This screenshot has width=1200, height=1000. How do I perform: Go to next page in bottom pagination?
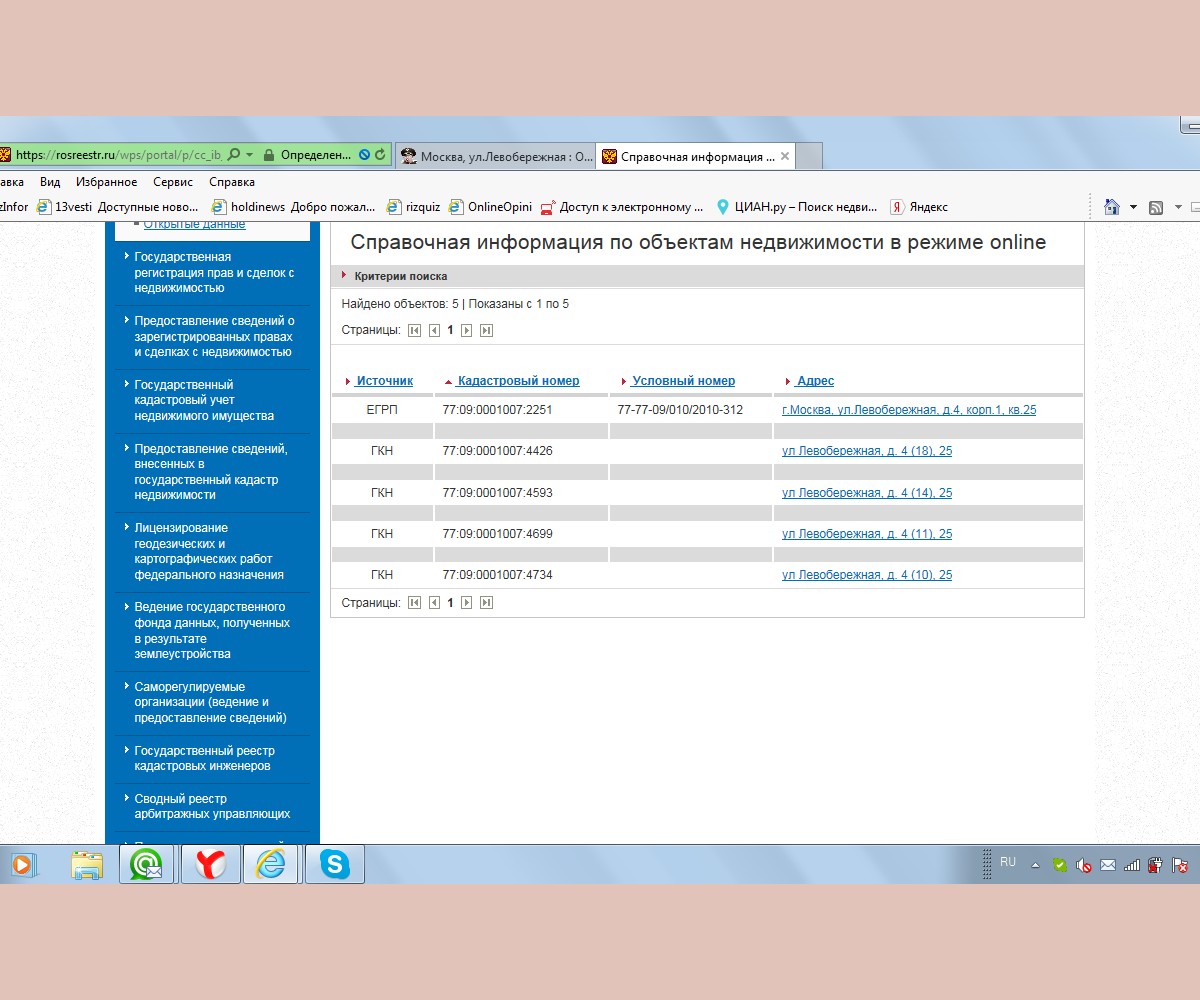pyautogui.click(x=467, y=603)
